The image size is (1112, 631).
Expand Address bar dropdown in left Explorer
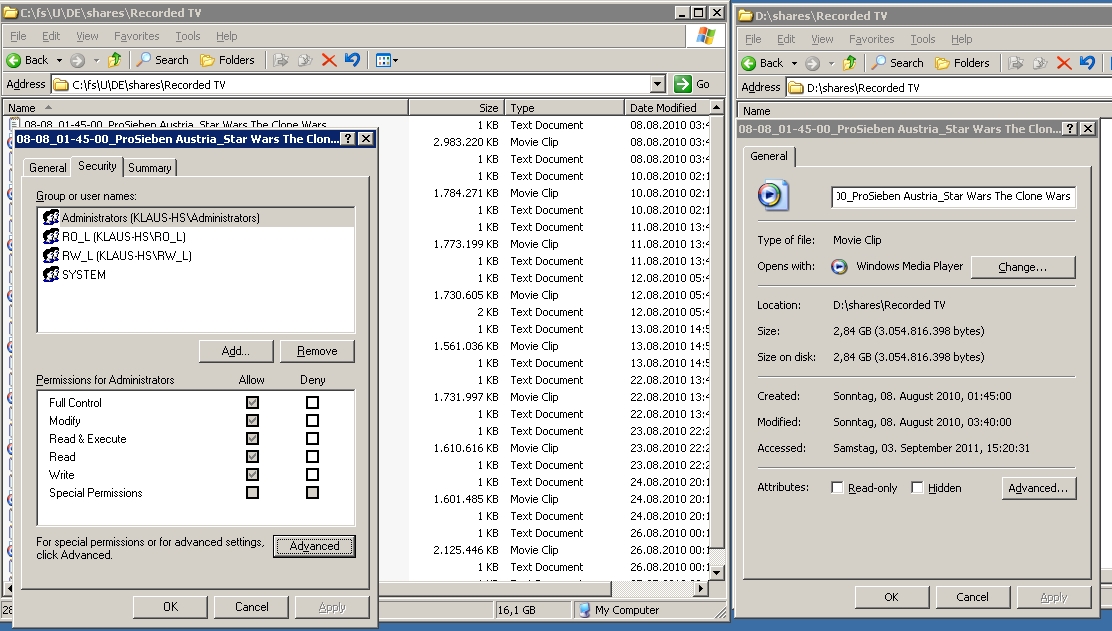coord(657,84)
